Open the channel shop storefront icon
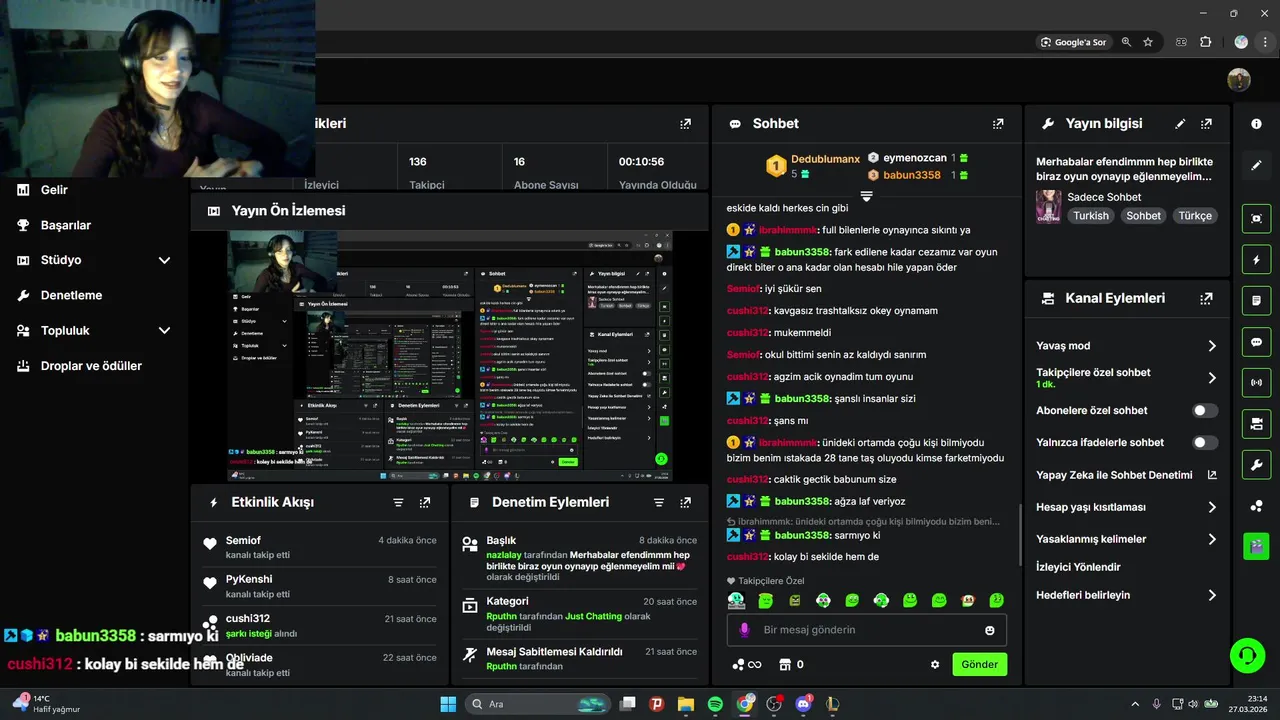Viewport: 1280px width, 720px height. click(x=785, y=664)
